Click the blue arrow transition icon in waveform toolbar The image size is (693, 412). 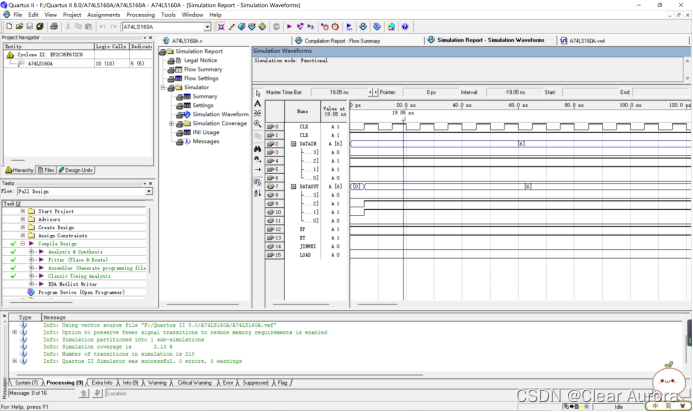258,170
